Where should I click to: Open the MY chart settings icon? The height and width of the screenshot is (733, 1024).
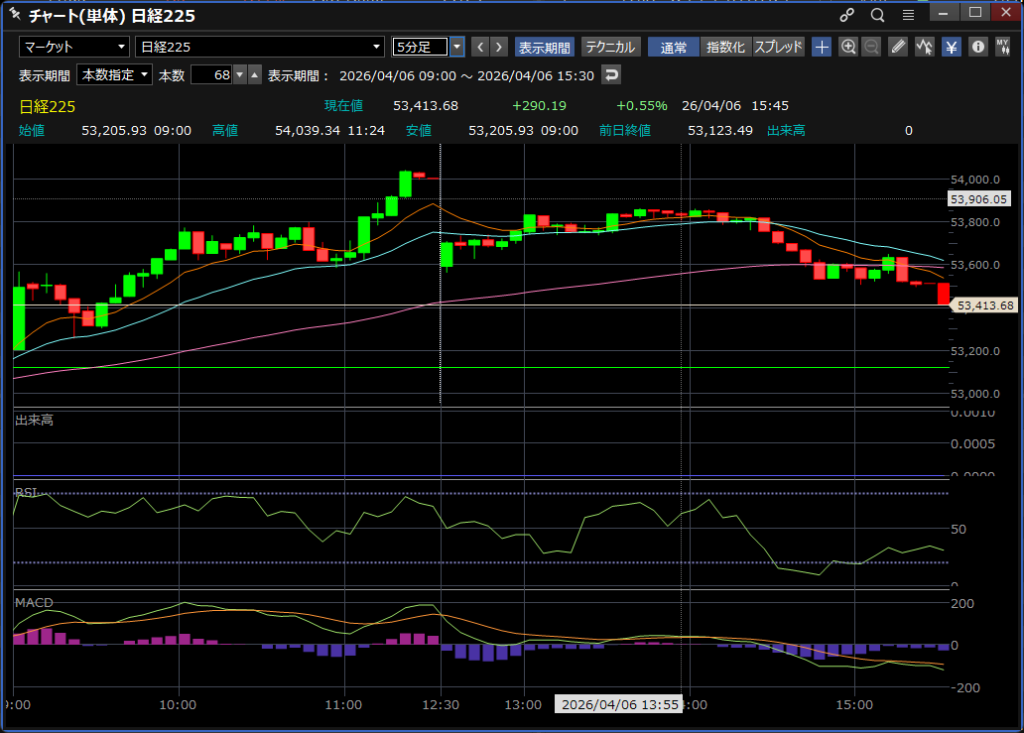1002,47
